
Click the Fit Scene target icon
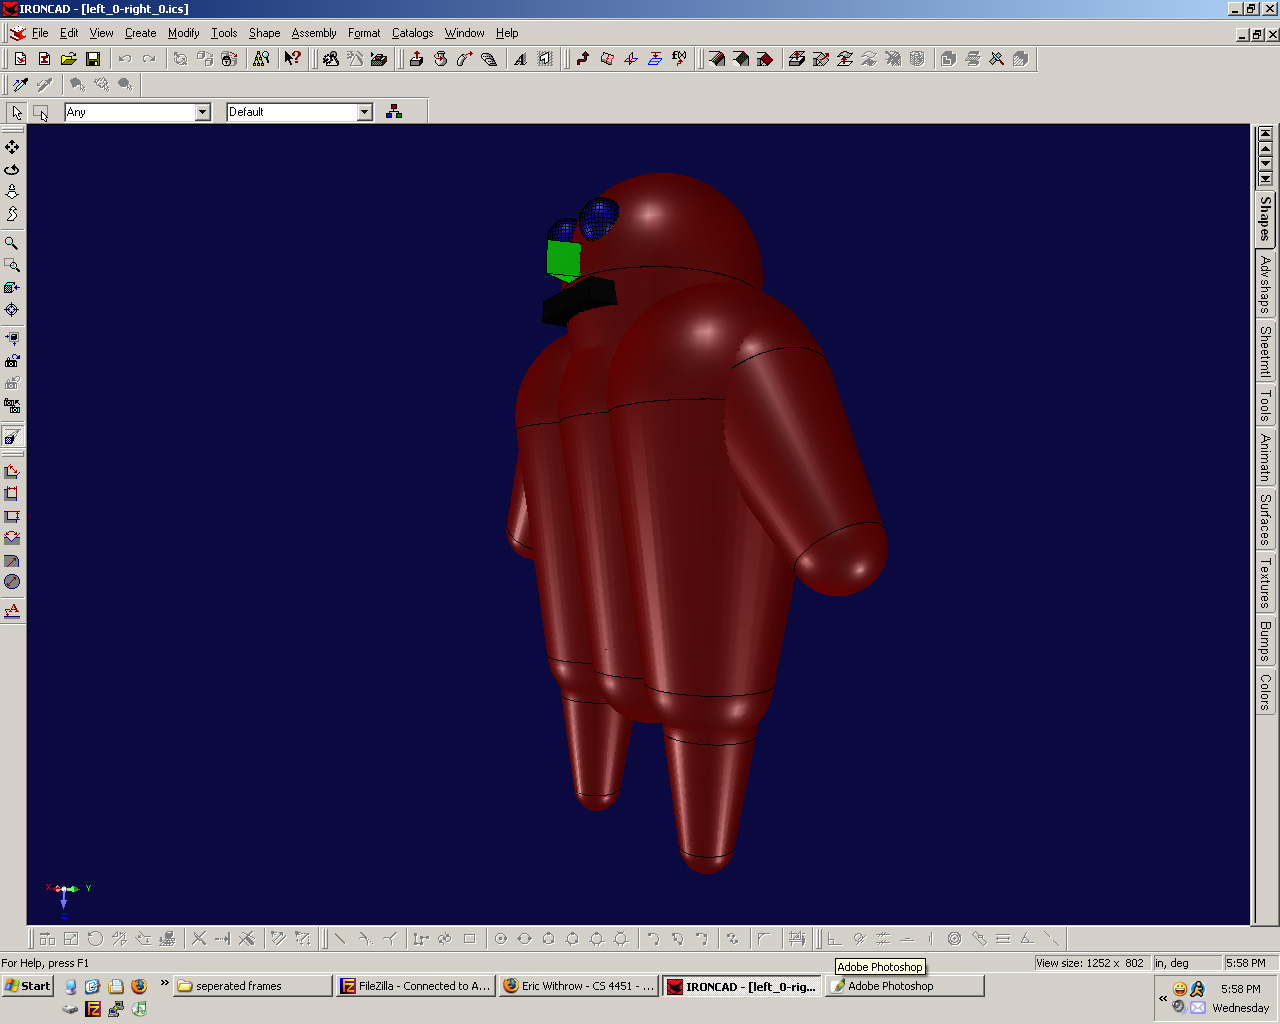[12, 309]
